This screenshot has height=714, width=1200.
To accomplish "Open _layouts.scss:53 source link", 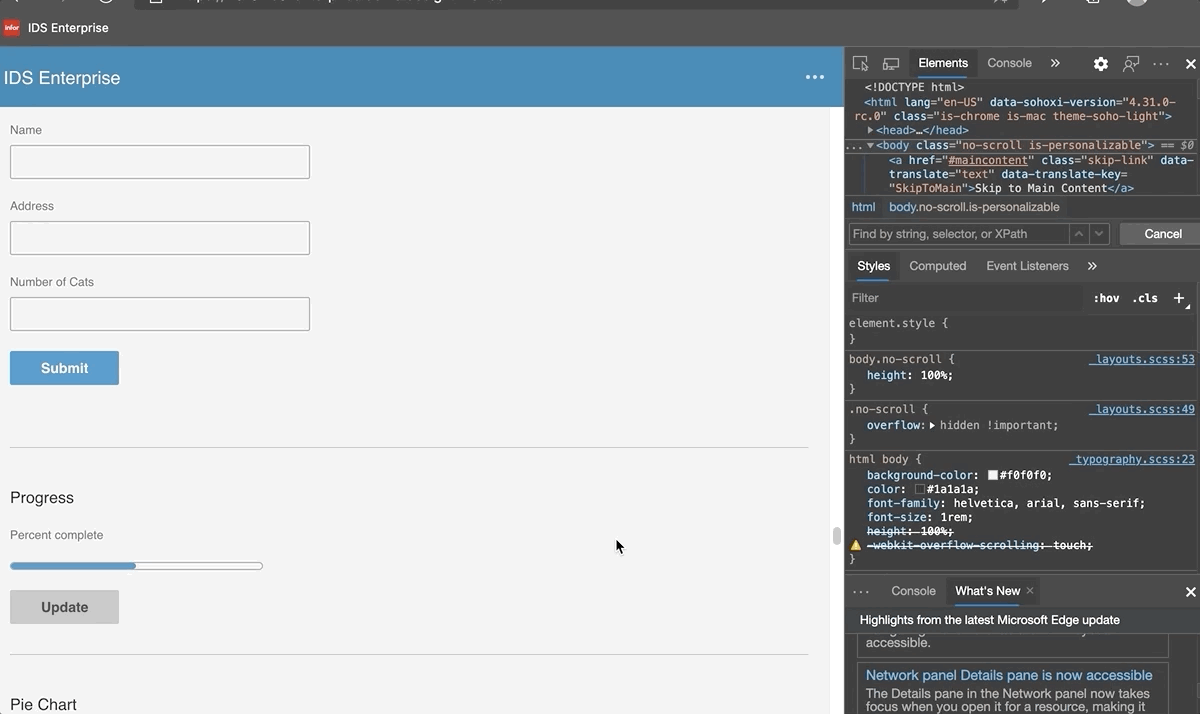I will [1142, 359].
